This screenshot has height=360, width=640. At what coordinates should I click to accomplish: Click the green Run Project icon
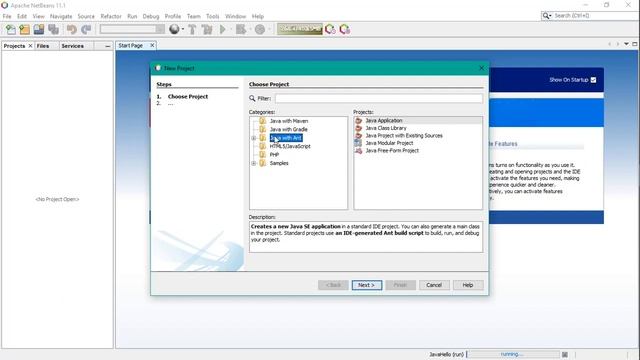pyautogui.click(x=223, y=29)
